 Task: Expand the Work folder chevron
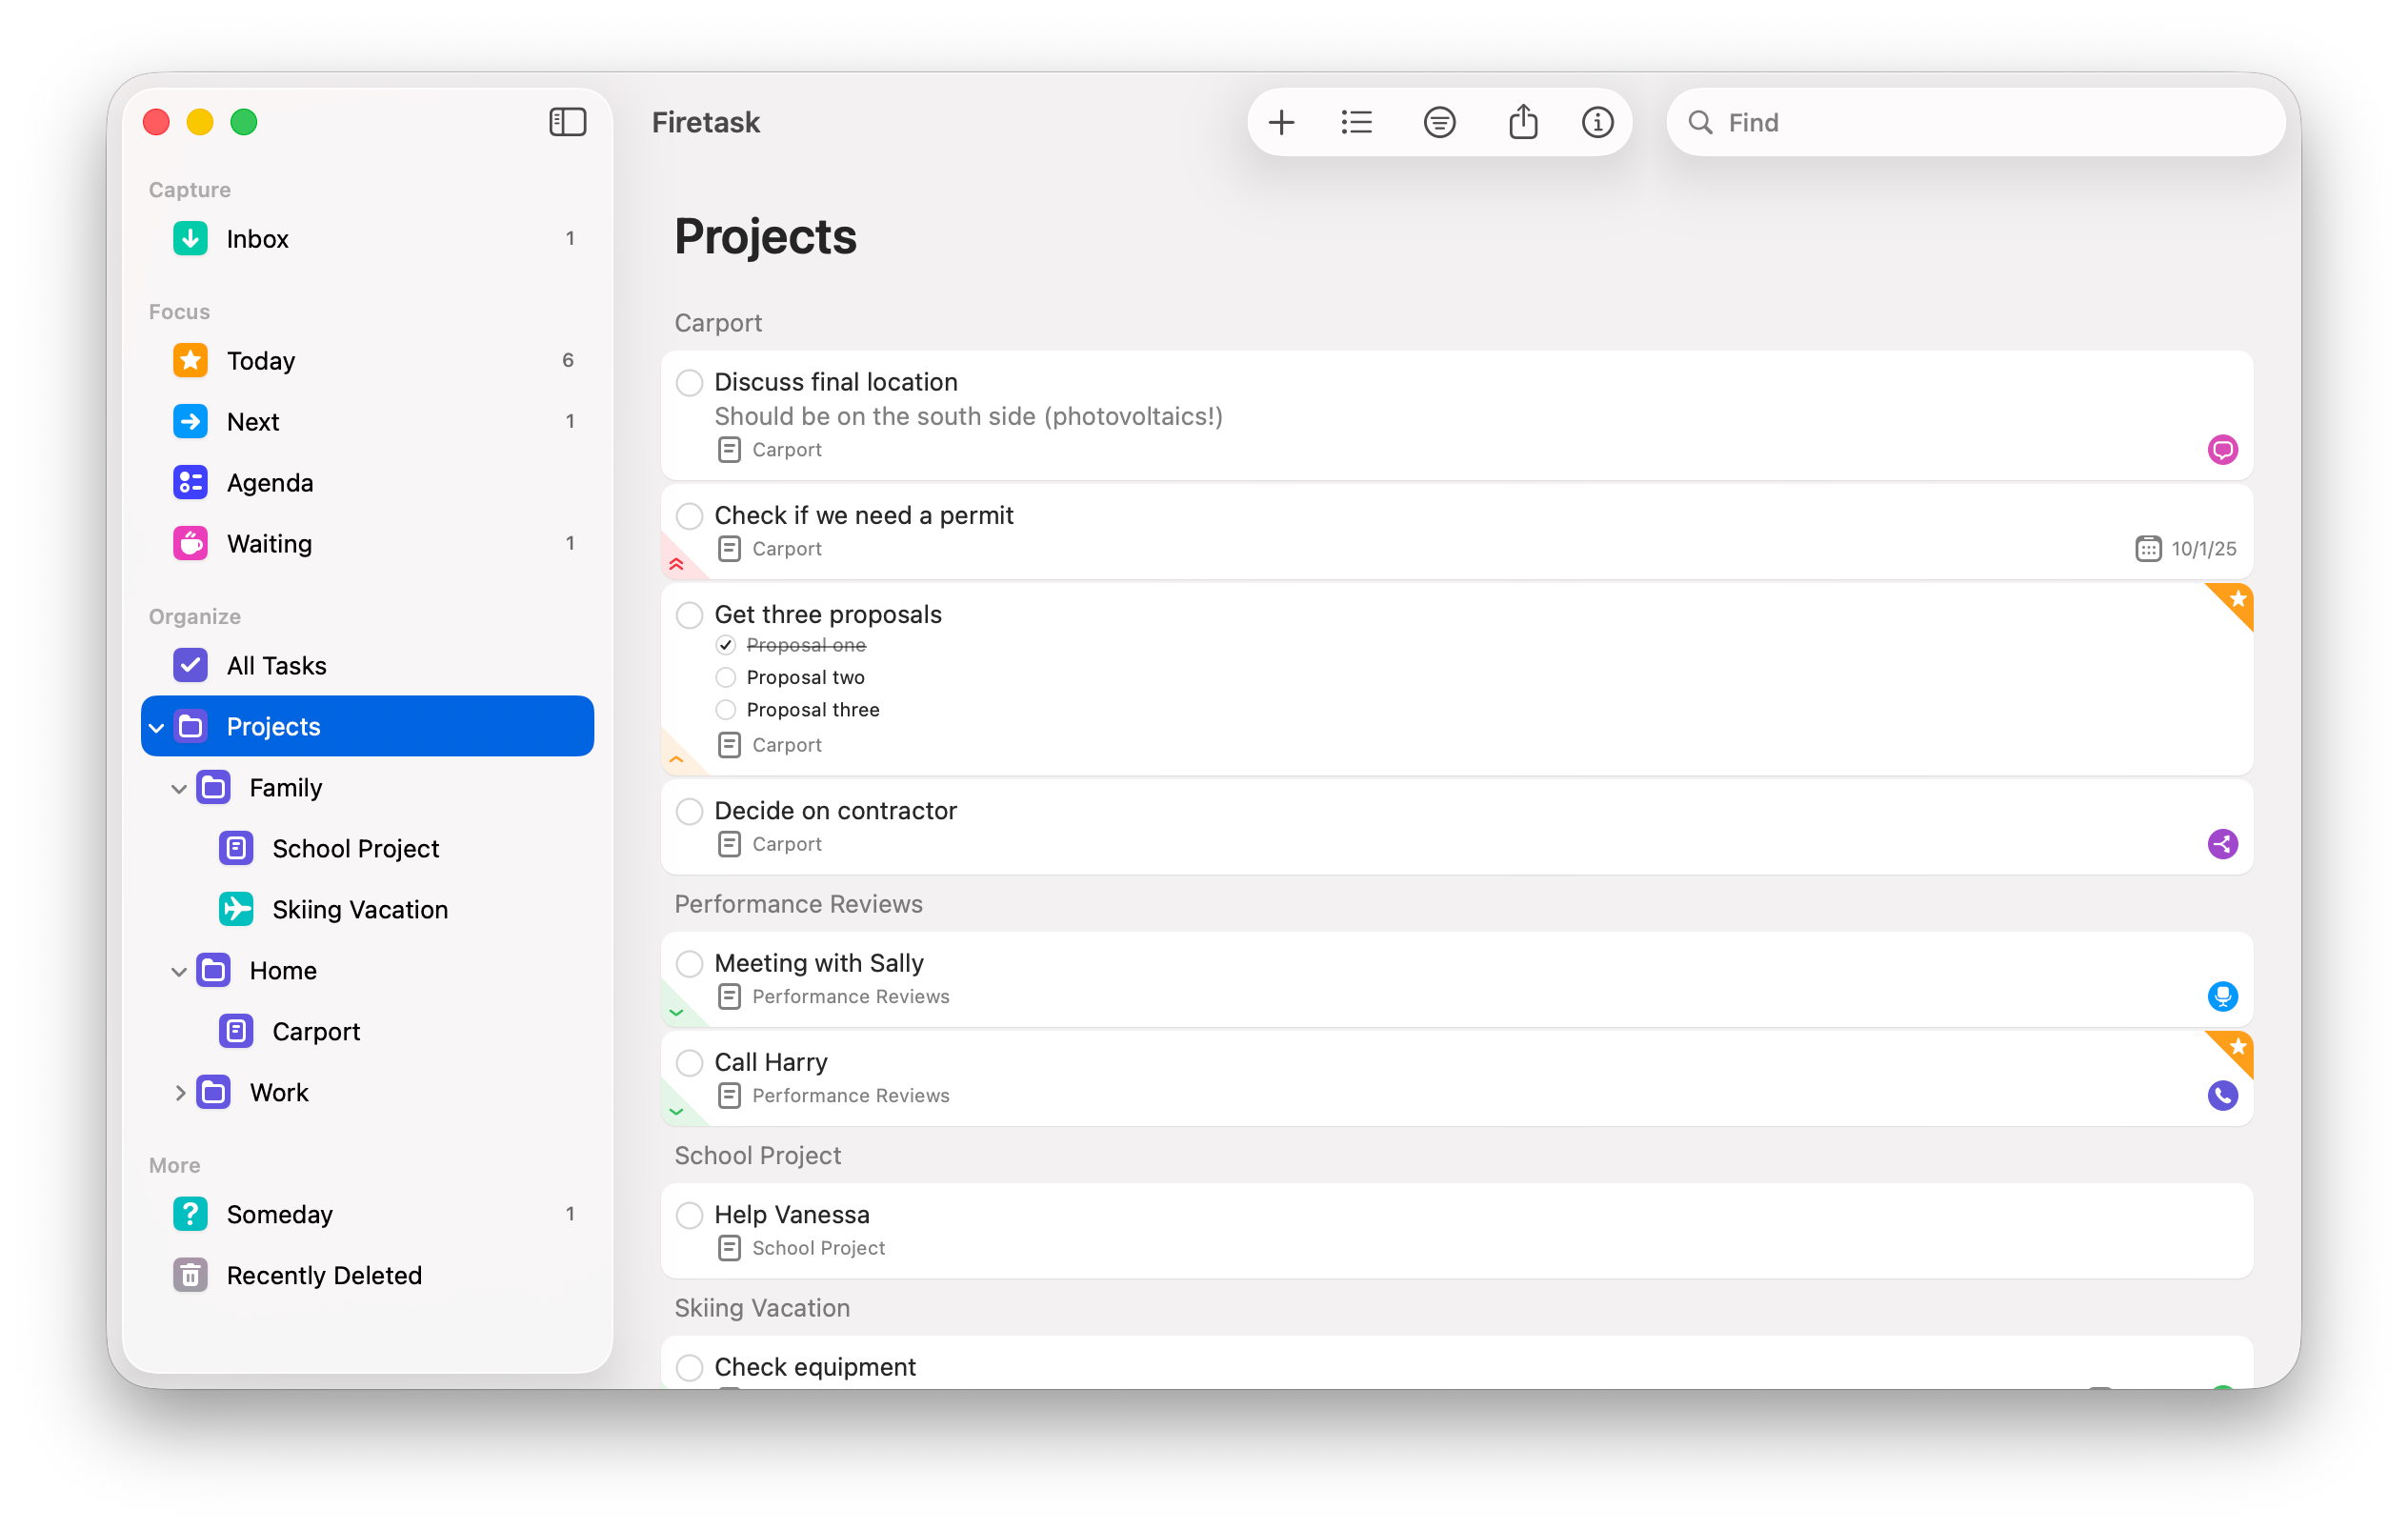[179, 1093]
